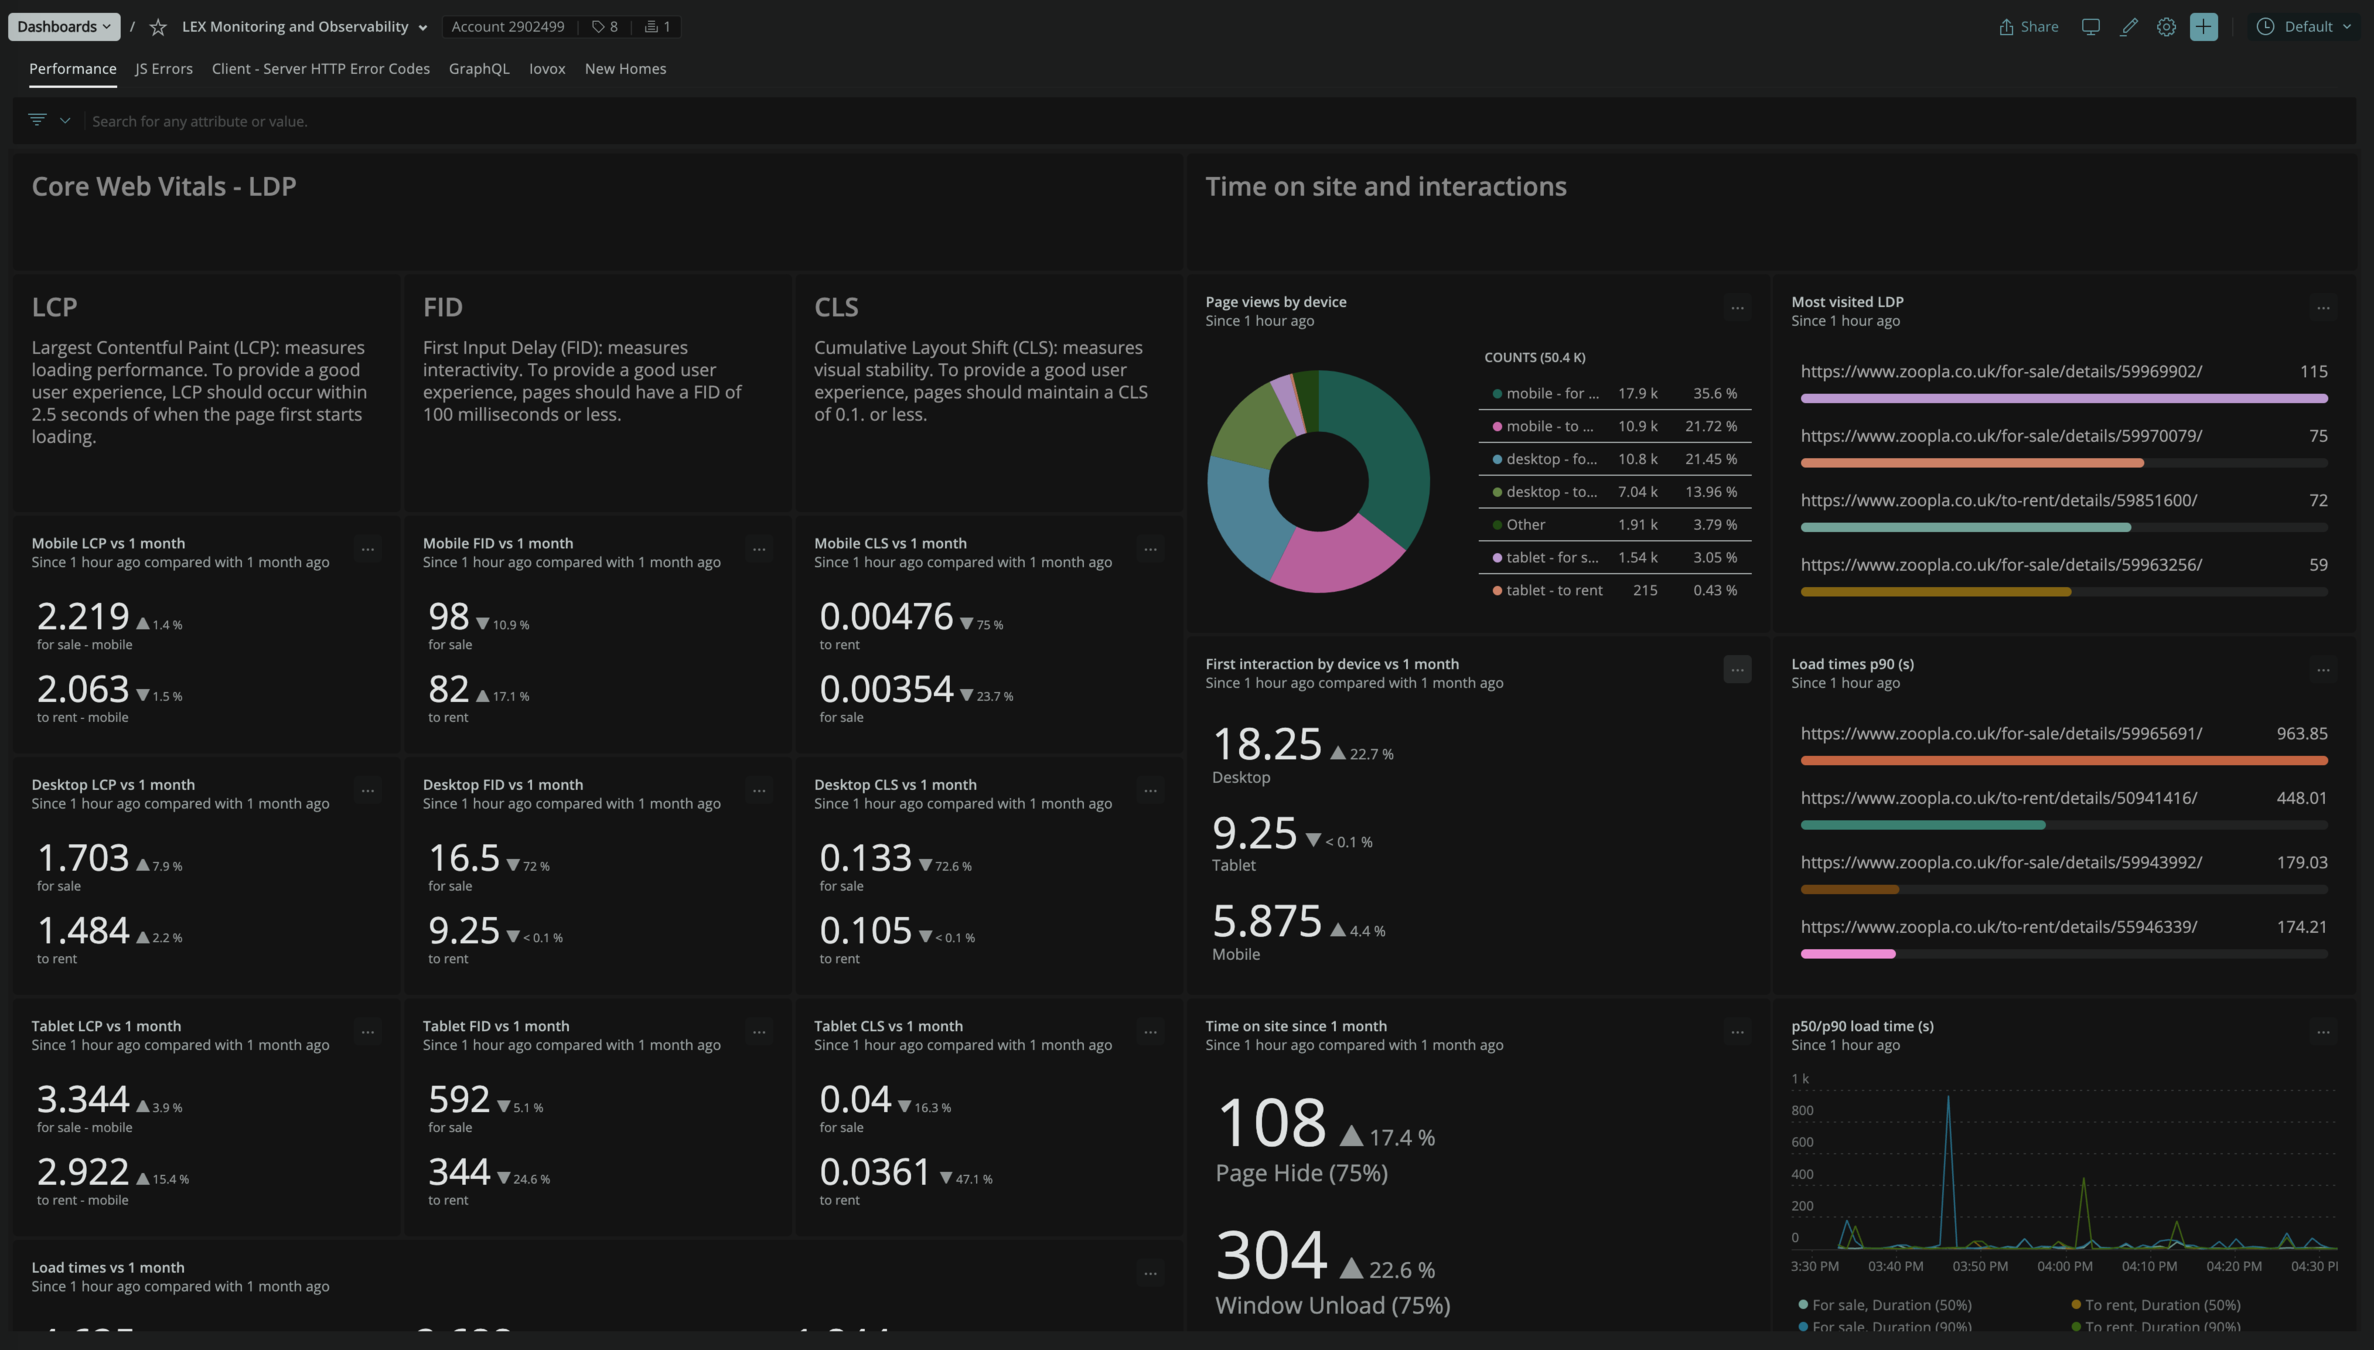Switch to the JS Errors tab

click(x=164, y=69)
